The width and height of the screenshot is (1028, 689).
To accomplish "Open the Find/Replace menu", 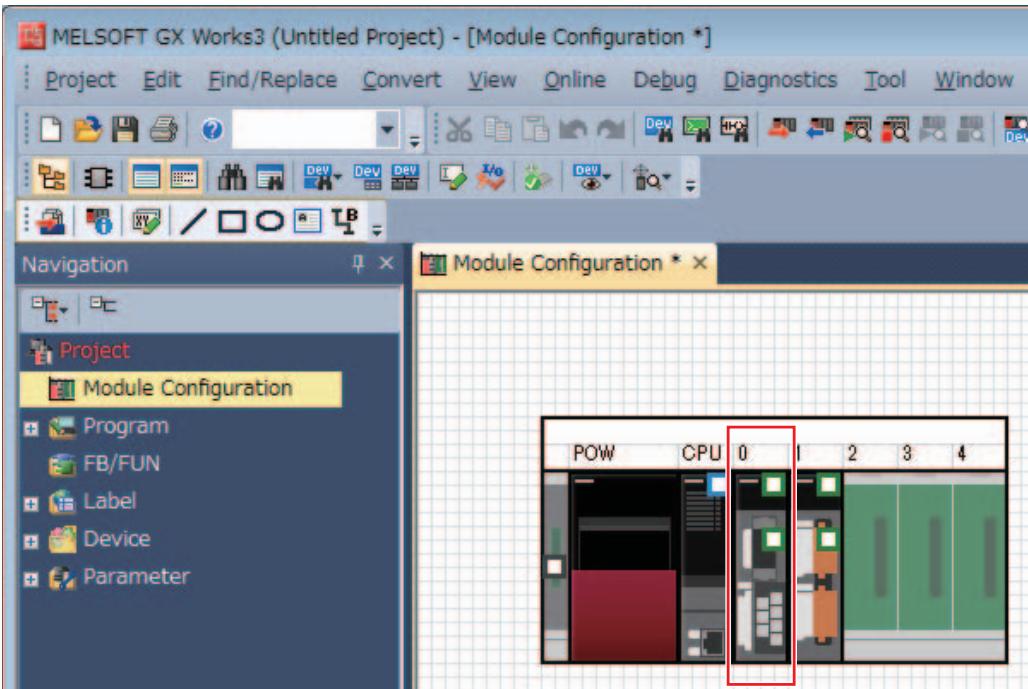I will coord(272,80).
